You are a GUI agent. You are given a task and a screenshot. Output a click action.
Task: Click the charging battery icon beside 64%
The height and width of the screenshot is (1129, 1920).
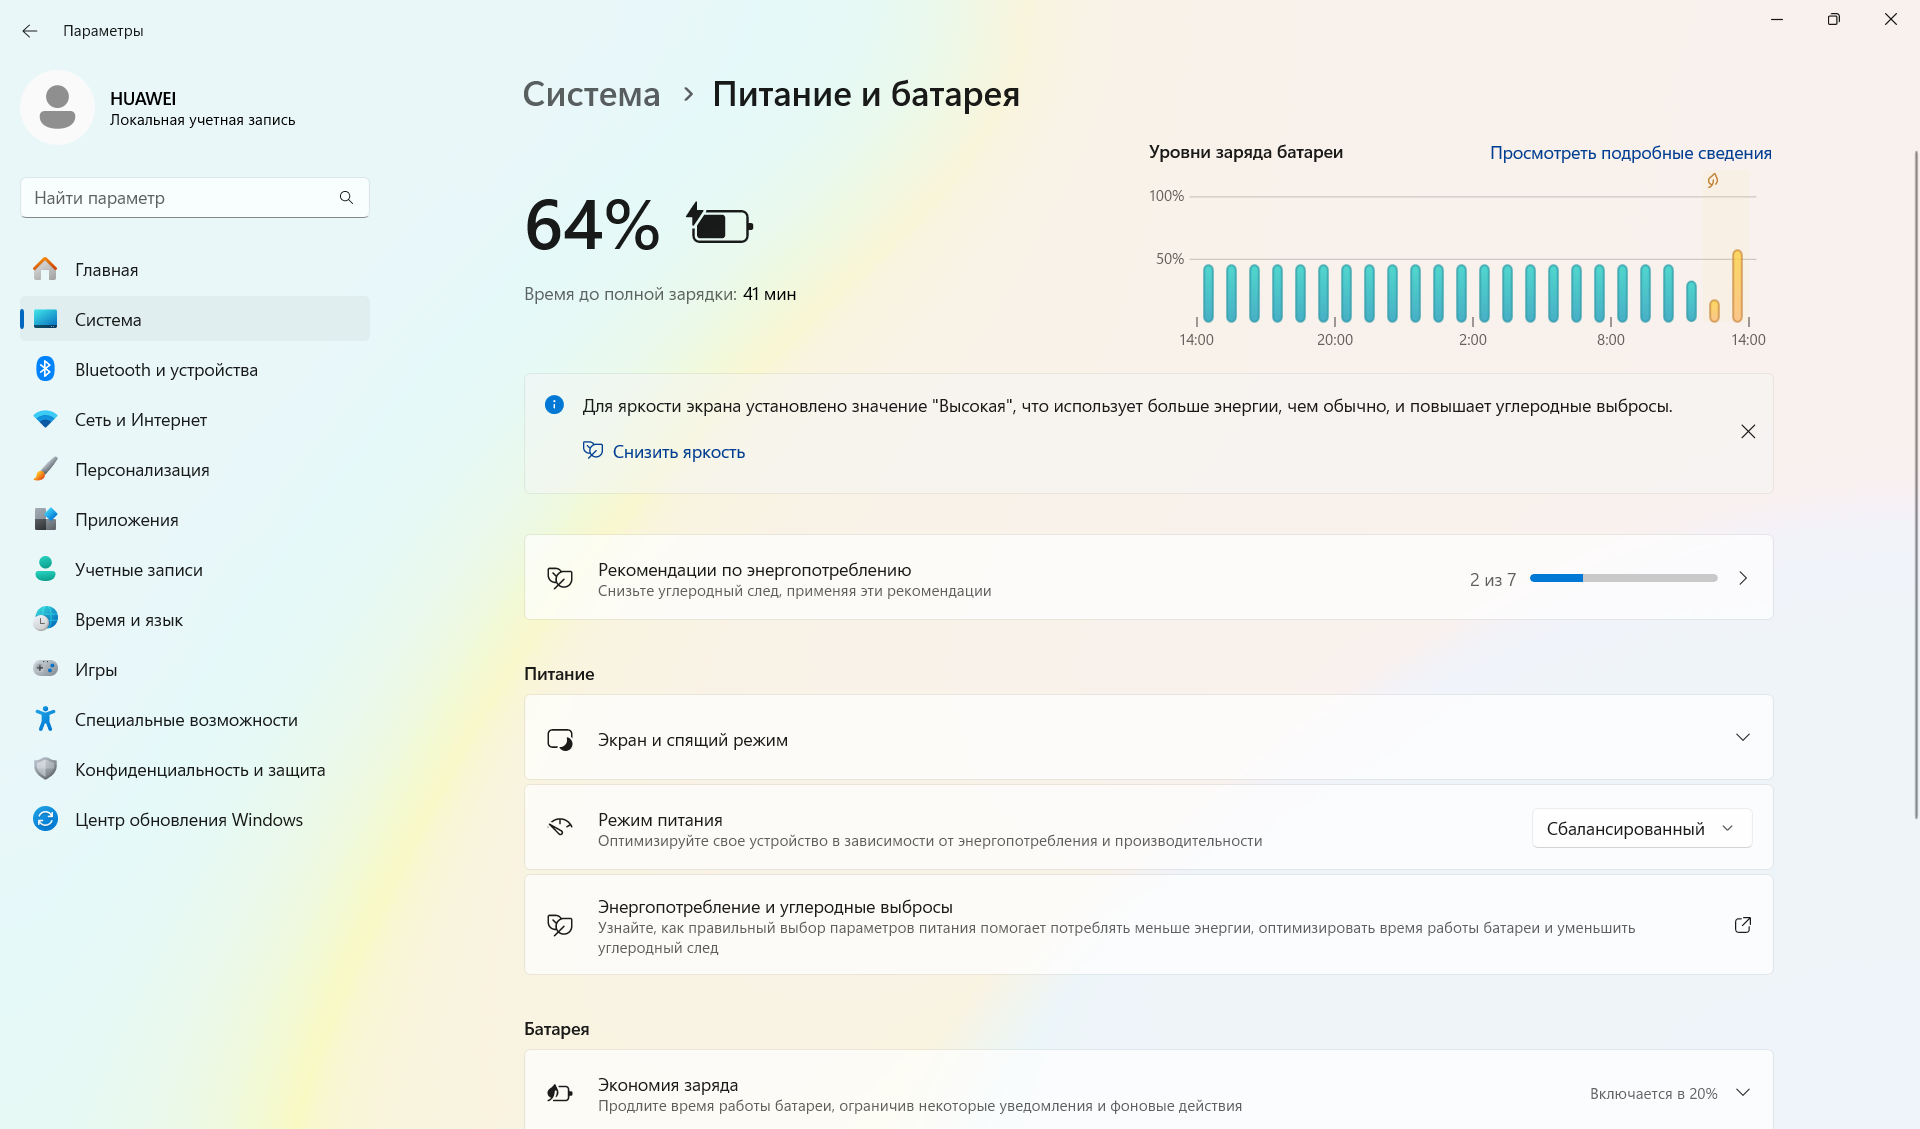click(x=719, y=224)
